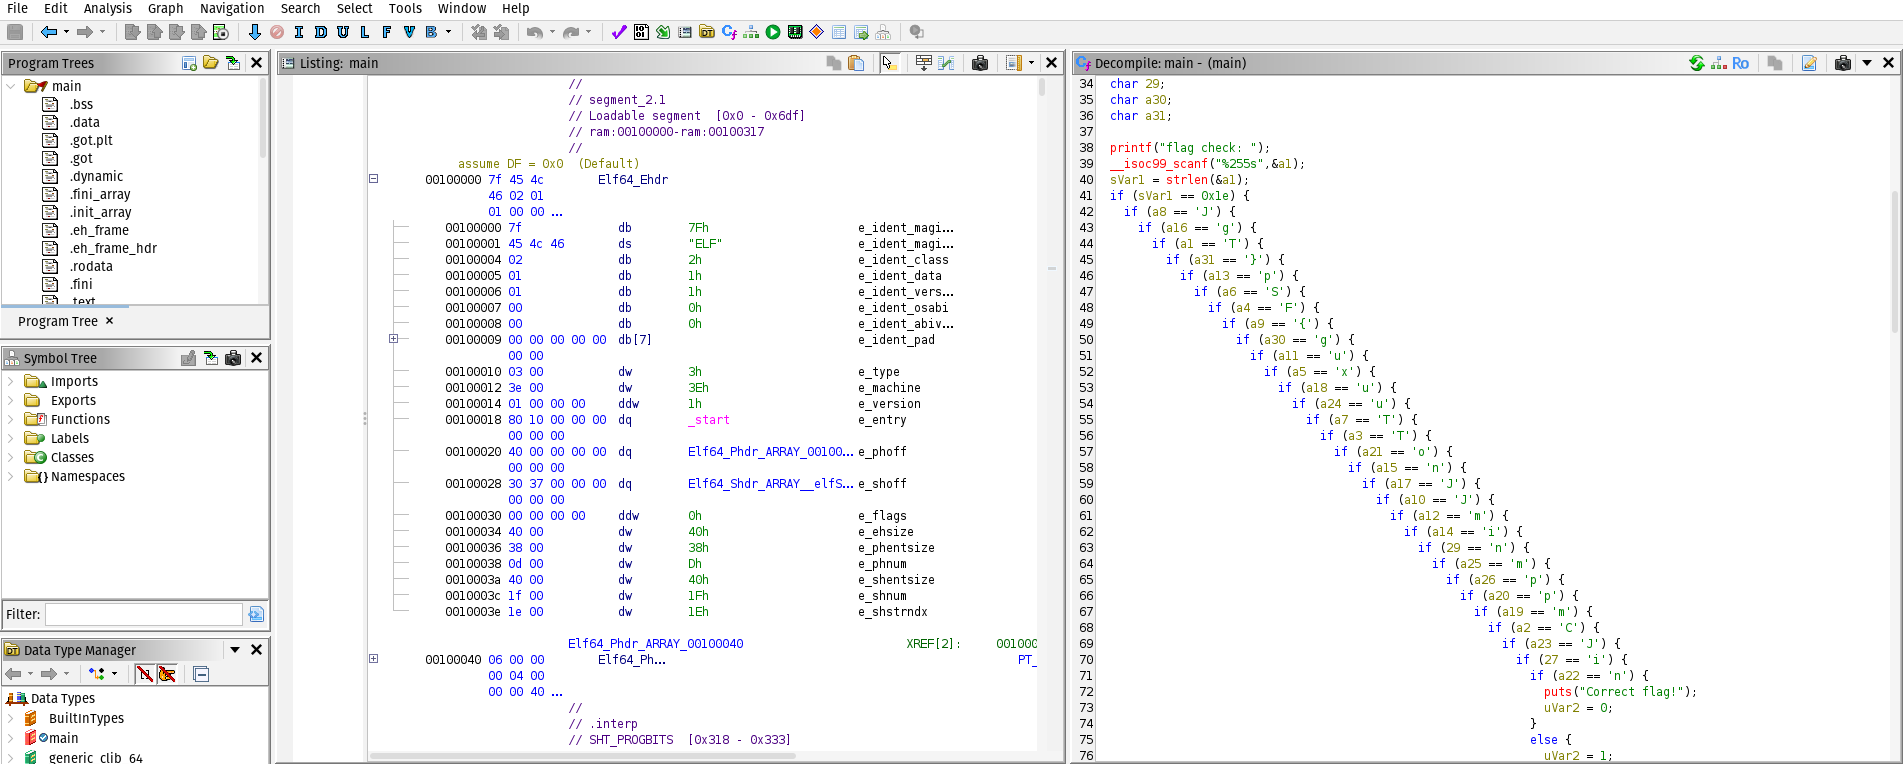Click the open folder icon in Program Trees
Screen dimensions: 1903x764
point(211,63)
